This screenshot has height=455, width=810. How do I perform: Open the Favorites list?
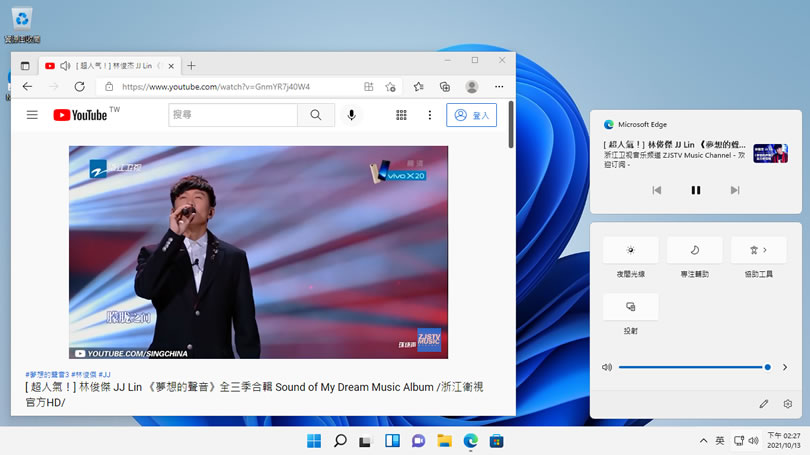pyautogui.click(x=418, y=87)
